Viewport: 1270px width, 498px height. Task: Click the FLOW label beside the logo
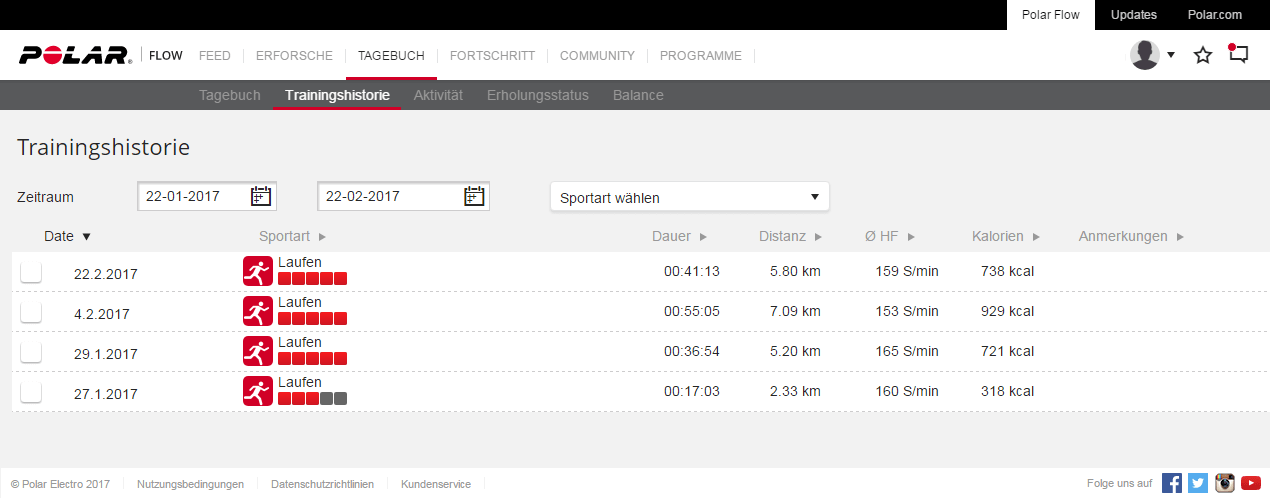pos(166,56)
